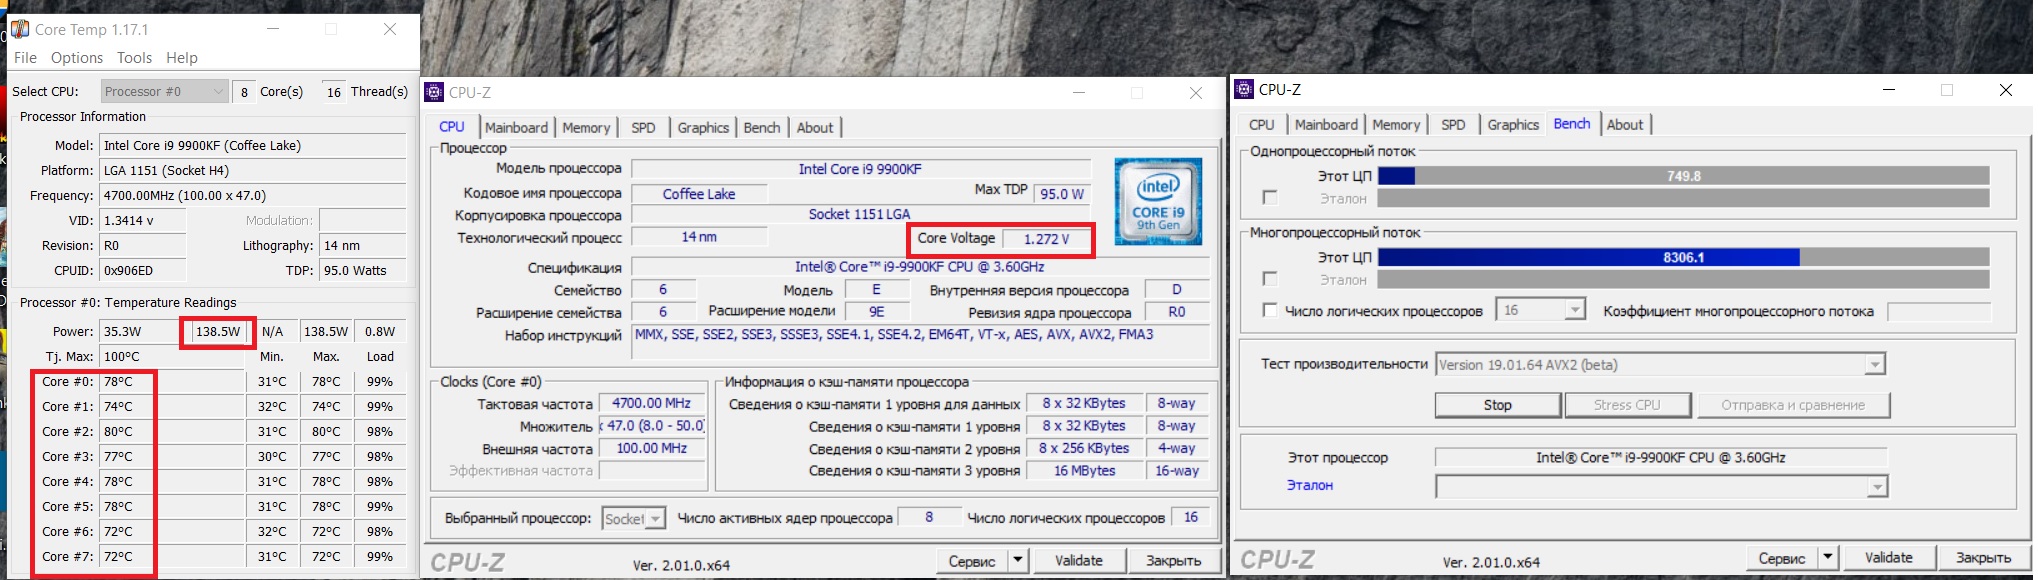Open Сервис dropdown arrow in right CPU-Z
The height and width of the screenshot is (580, 2038).
1828,557
